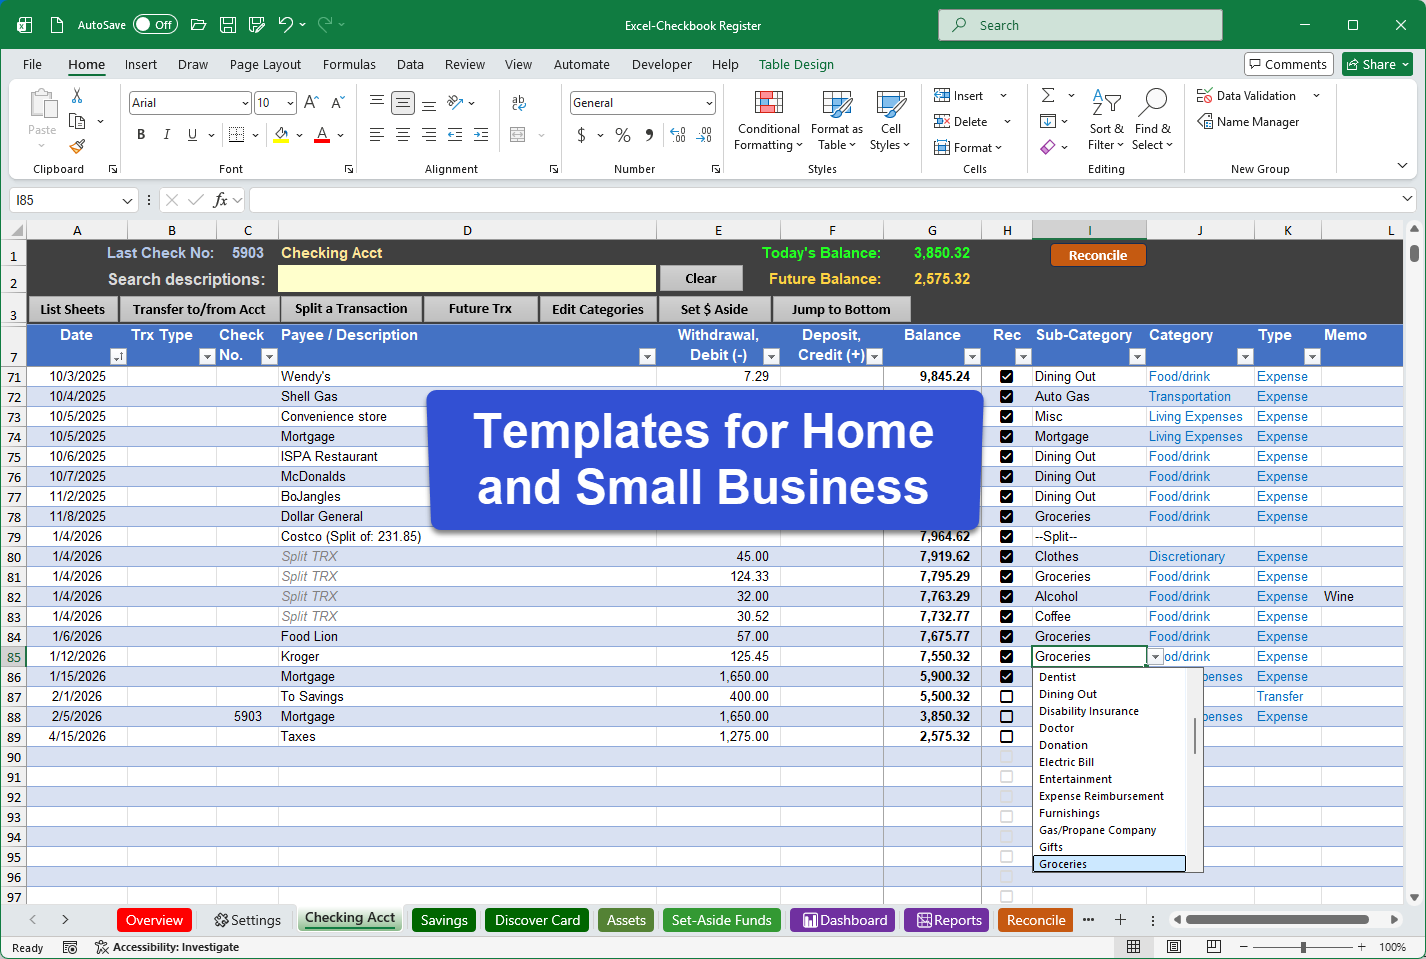Open the Dashboard sheet tab
Viewport: 1426px width, 959px height.
pos(842,919)
